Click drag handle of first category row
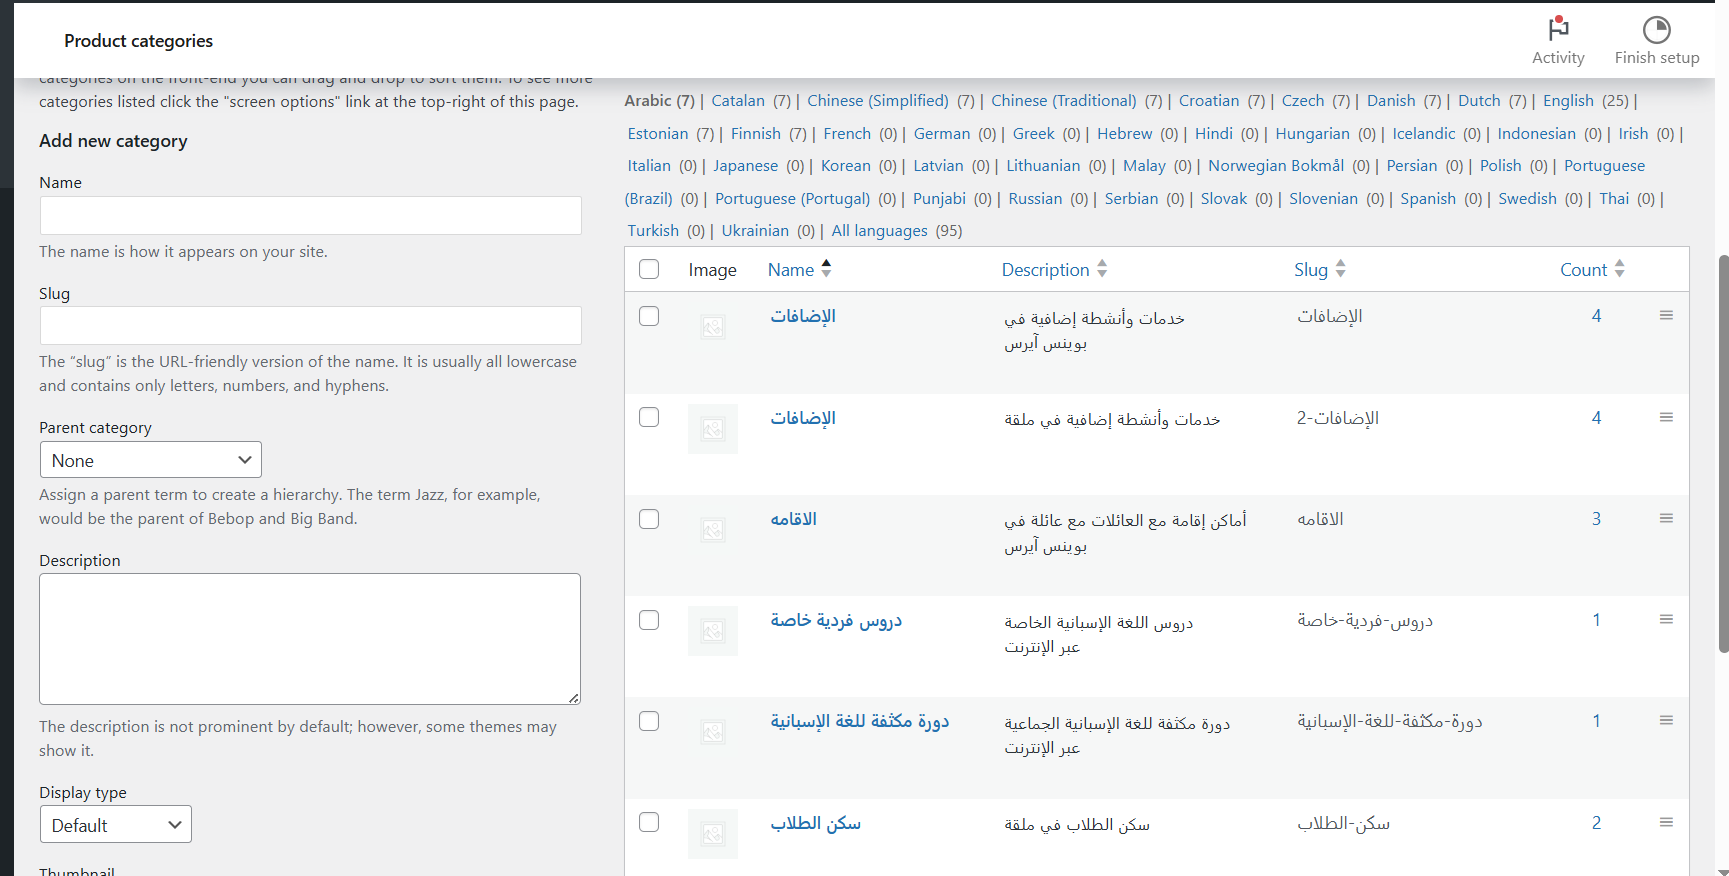This screenshot has height=876, width=1729. point(1666,316)
